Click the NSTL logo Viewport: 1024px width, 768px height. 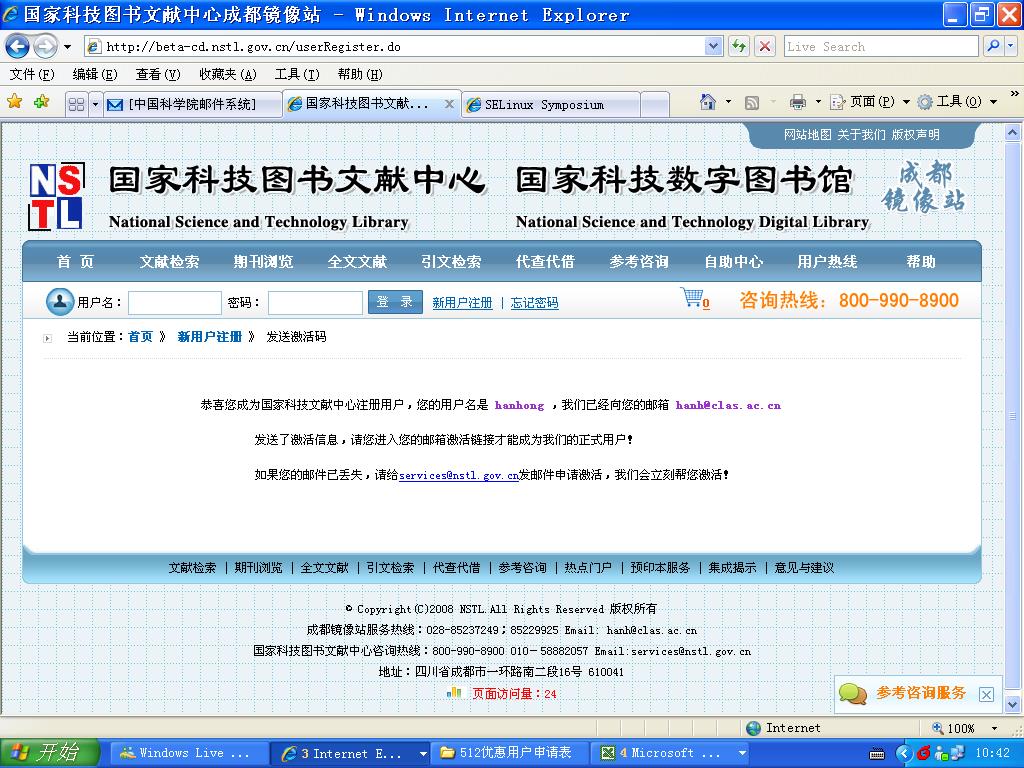(x=57, y=196)
